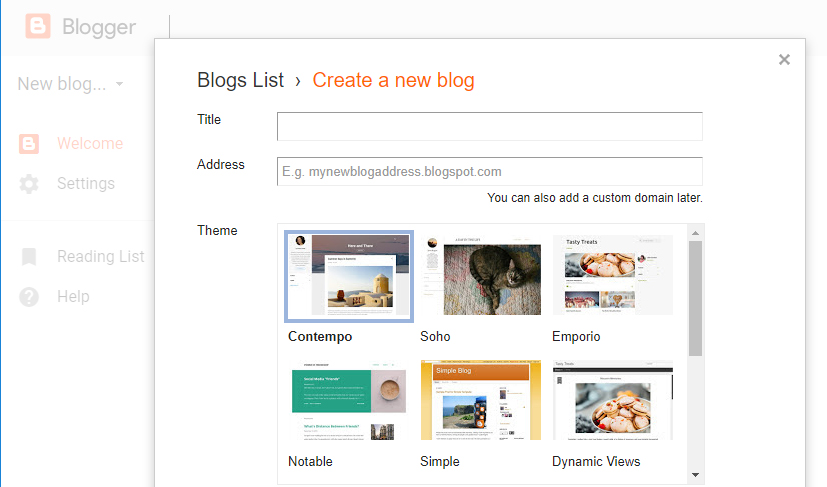Click the Blogger logo icon

pos(38,26)
